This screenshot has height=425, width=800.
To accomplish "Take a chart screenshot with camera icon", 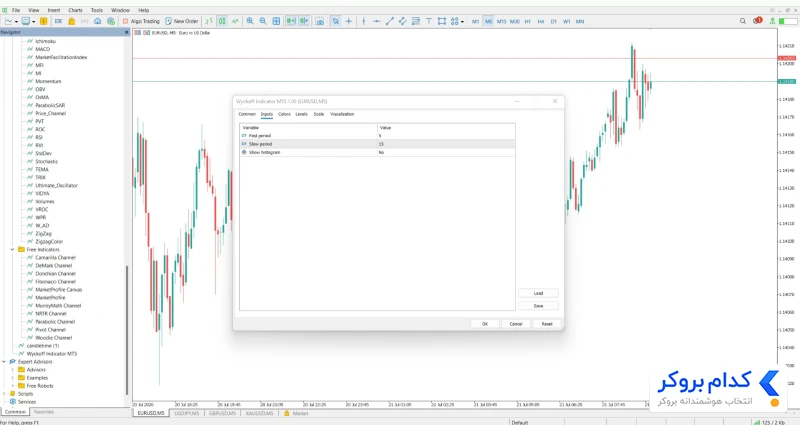I will click(x=320, y=21).
